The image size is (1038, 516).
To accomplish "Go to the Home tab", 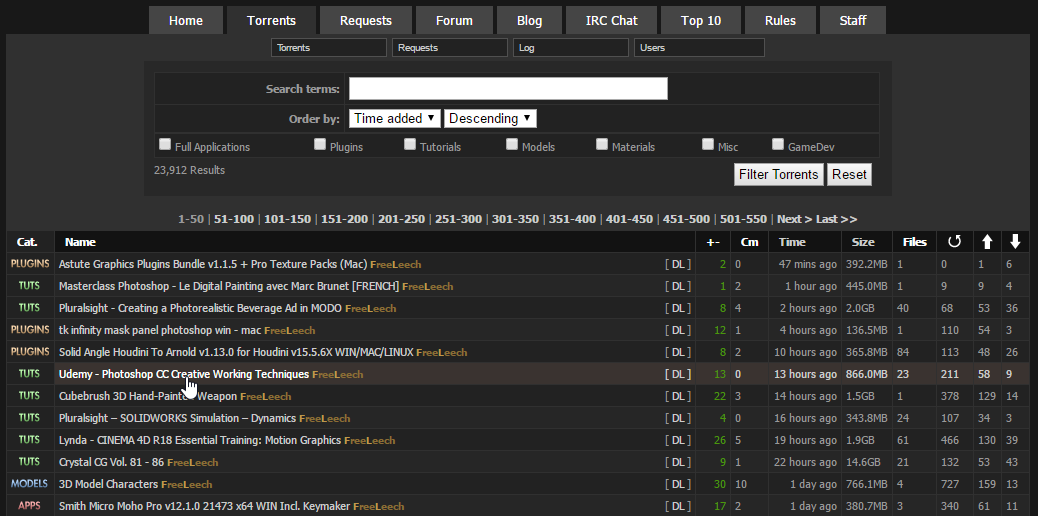I will pyautogui.click(x=185, y=21).
